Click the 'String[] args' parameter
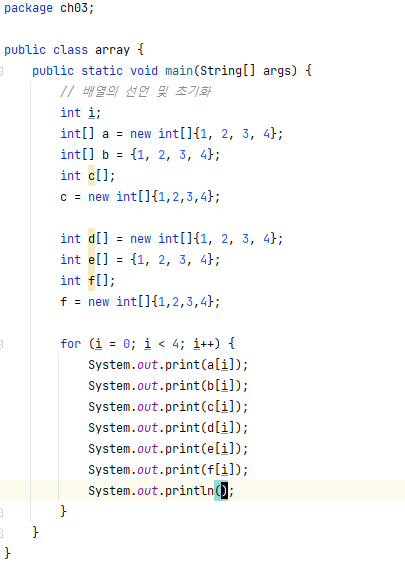Image resolution: width=405 pixels, height=566 pixels. [245, 71]
